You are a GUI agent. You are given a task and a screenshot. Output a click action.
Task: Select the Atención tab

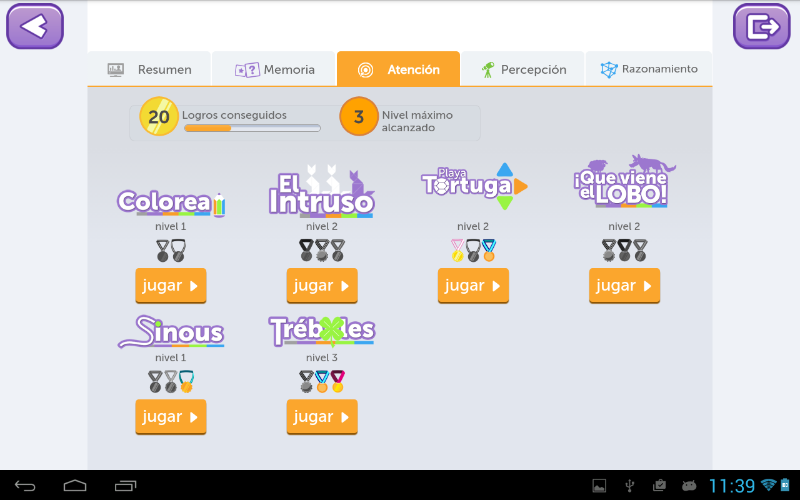coord(398,69)
